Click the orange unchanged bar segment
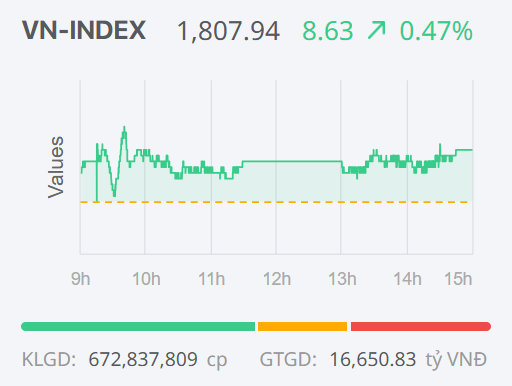The width and height of the screenshot is (512, 386). 302,326
